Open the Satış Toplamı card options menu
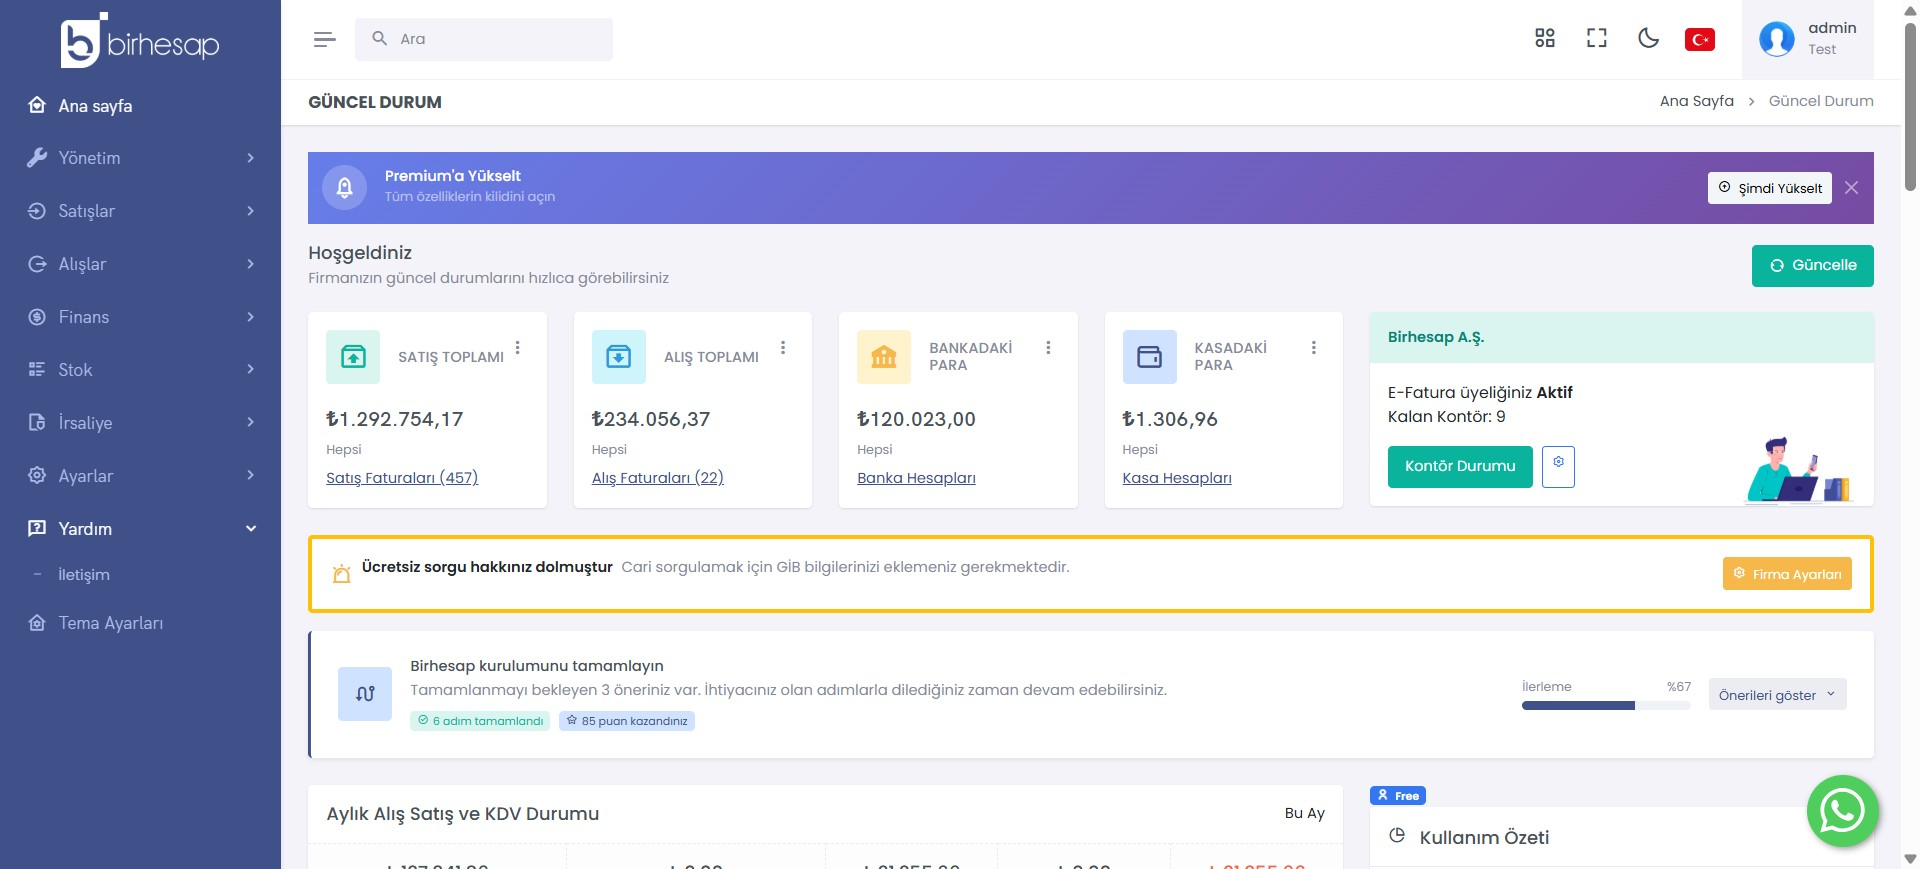Image resolution: width=1920 pixels, height=869 pixels. click(518, 348)
